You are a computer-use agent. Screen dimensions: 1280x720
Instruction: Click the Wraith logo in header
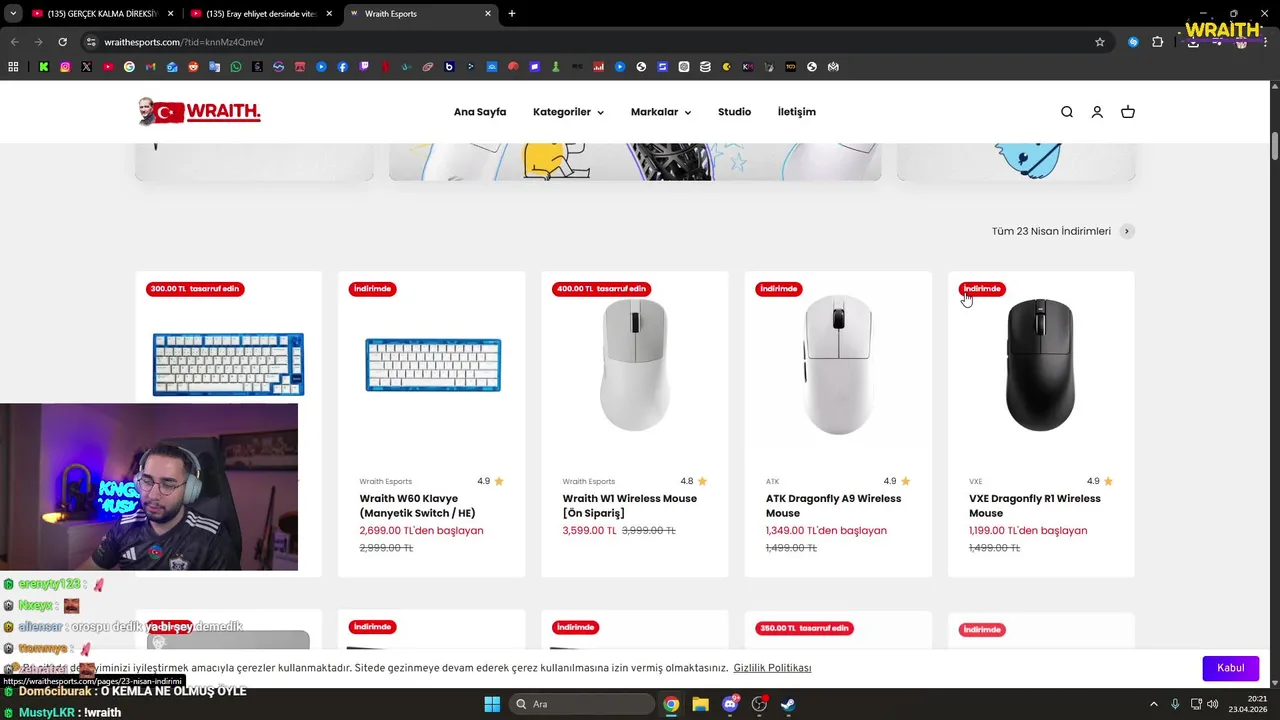(x=199, y=112)
